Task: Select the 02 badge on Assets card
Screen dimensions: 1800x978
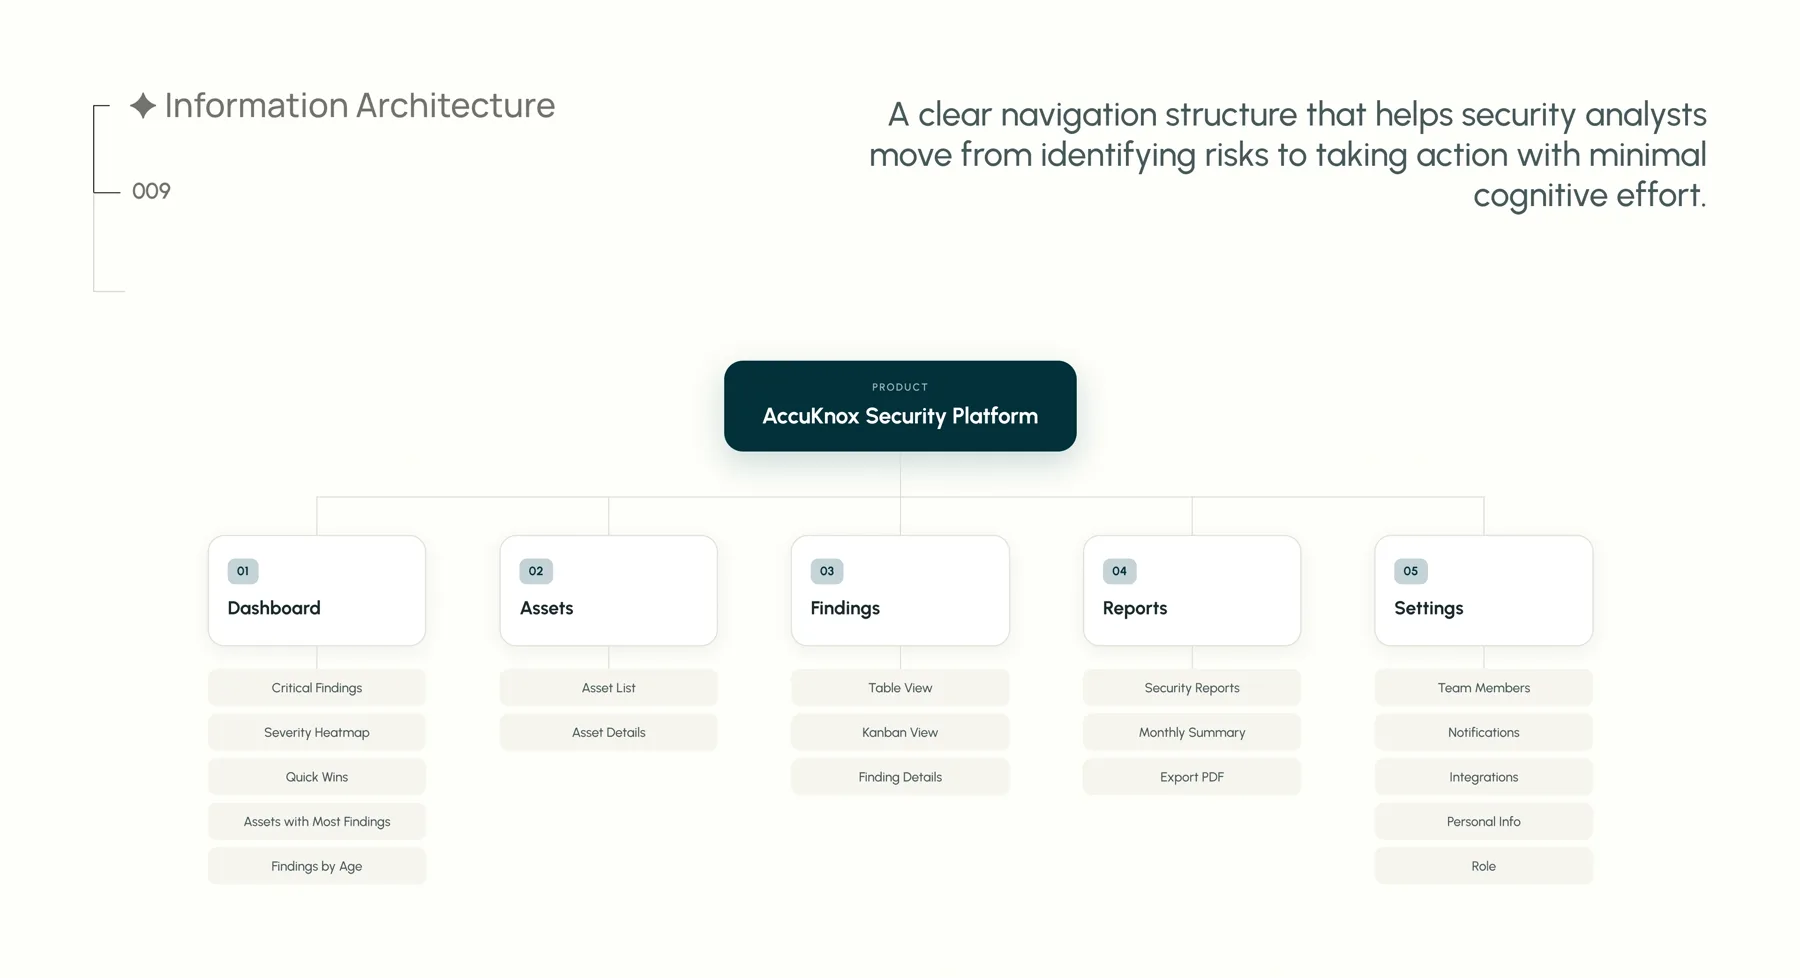Action: (536, 571)
